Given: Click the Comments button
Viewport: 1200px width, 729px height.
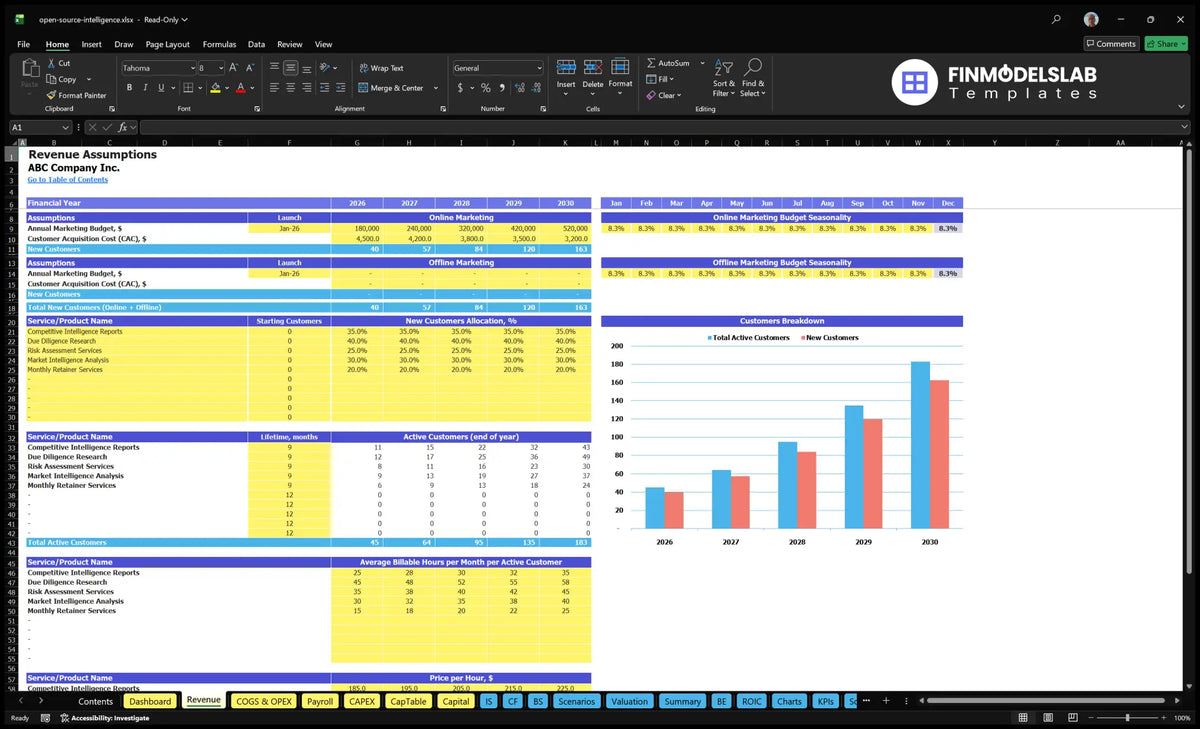Looking at the screenshot, I should pyautogui.click(x=1111, y=44).
